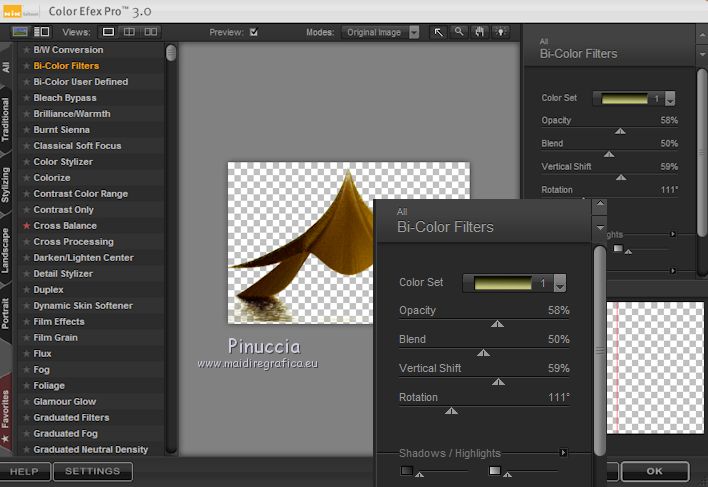
Task: Click down arrow atop enlarged panel
Action: click(x=600, y=227)
